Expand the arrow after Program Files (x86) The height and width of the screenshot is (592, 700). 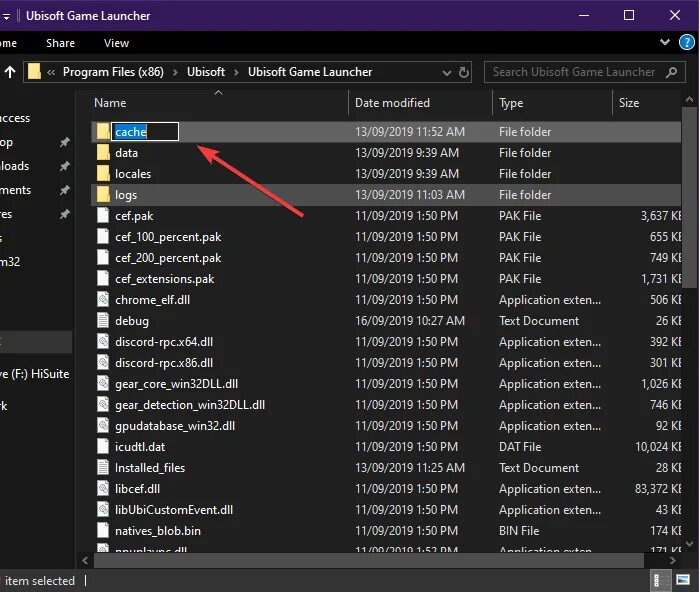(x=175, y=72)
